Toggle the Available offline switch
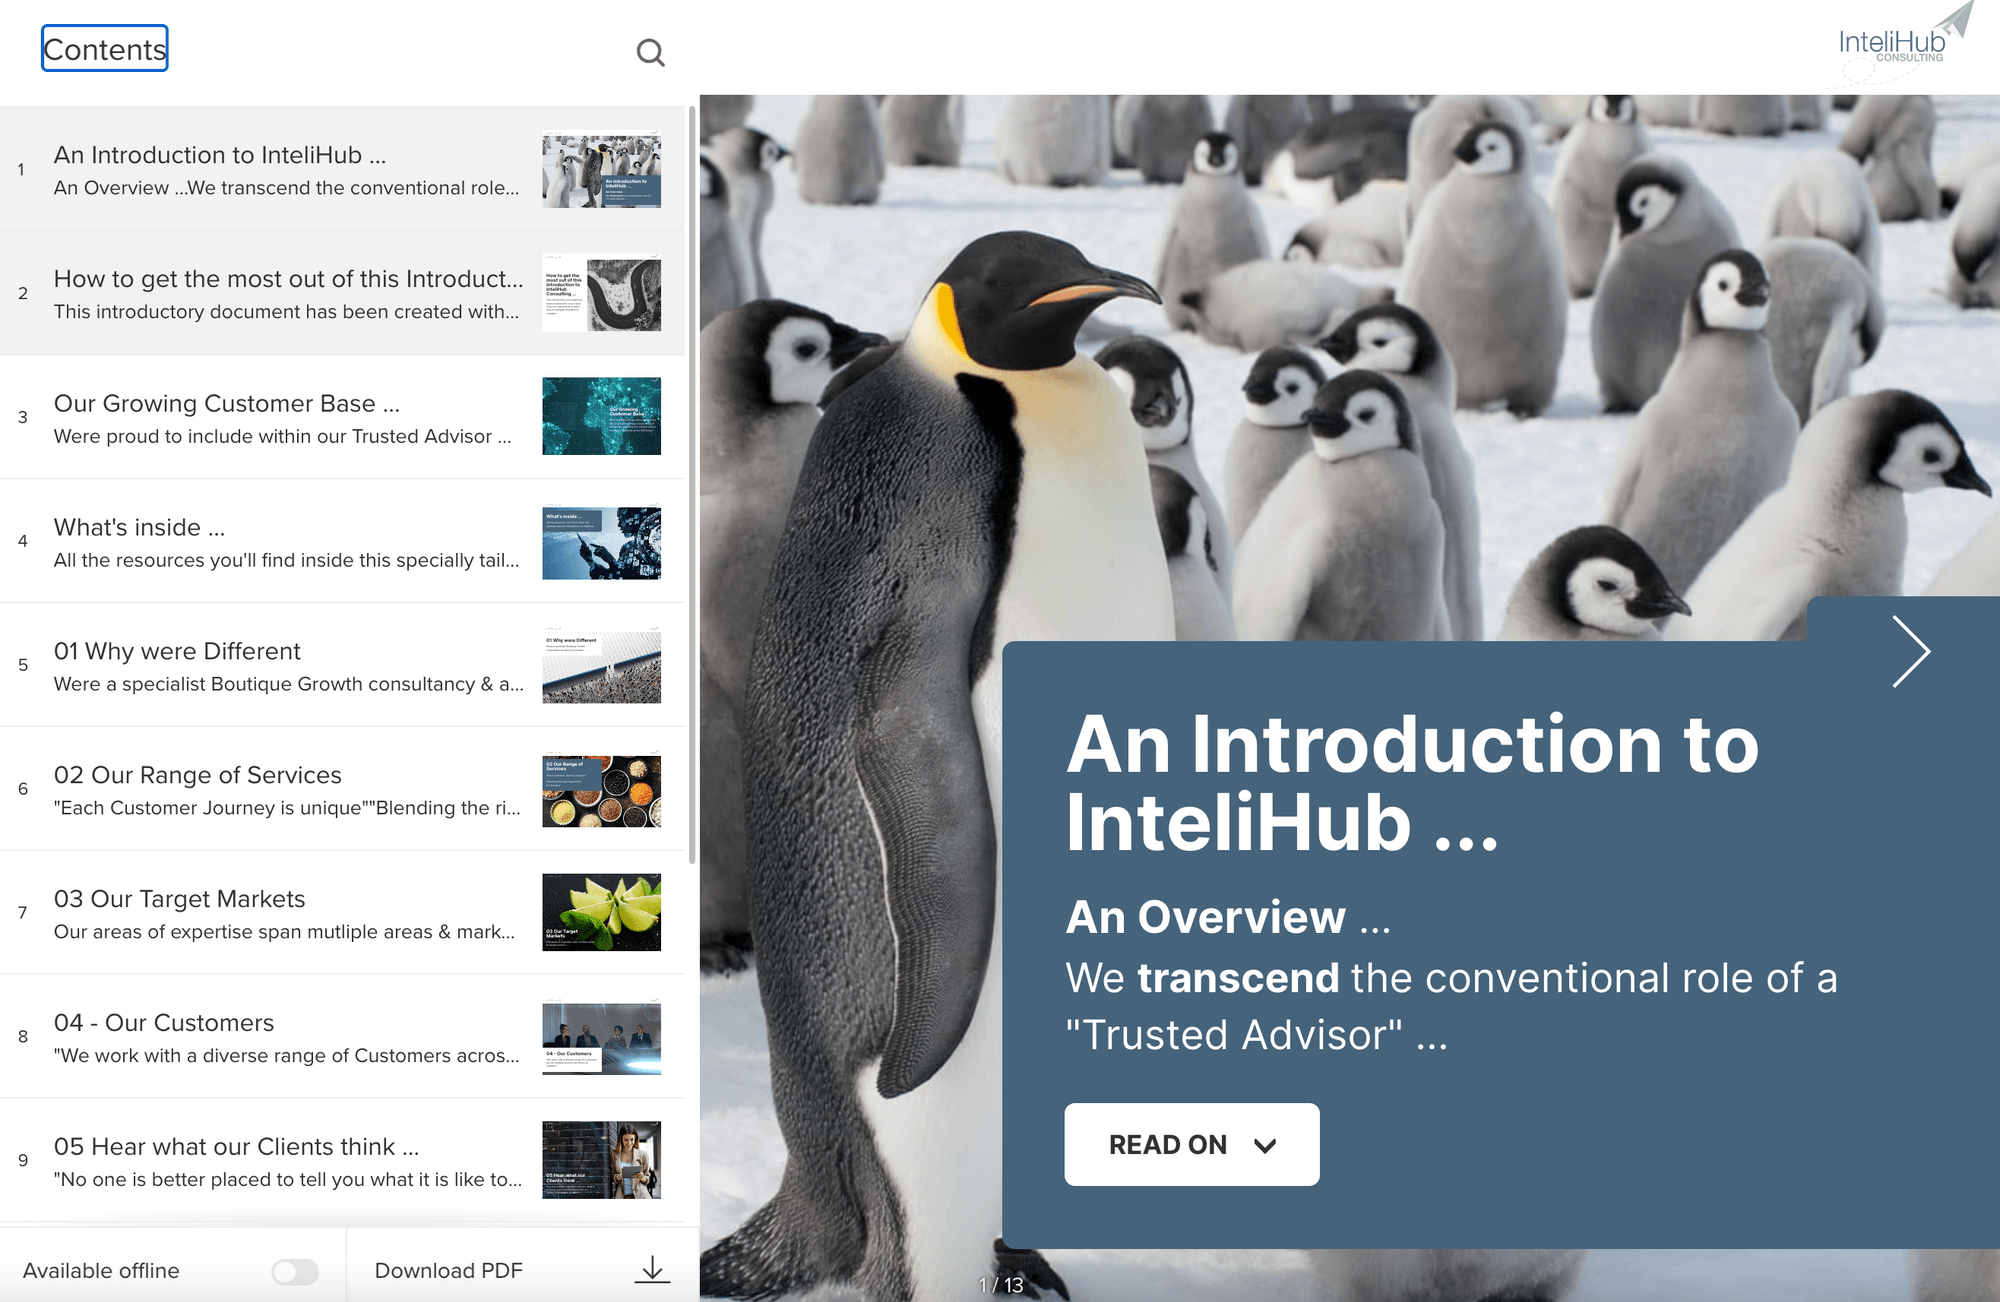Screen dimensions: 2000x1302 pyautogui.click(x=295, y=1271)
